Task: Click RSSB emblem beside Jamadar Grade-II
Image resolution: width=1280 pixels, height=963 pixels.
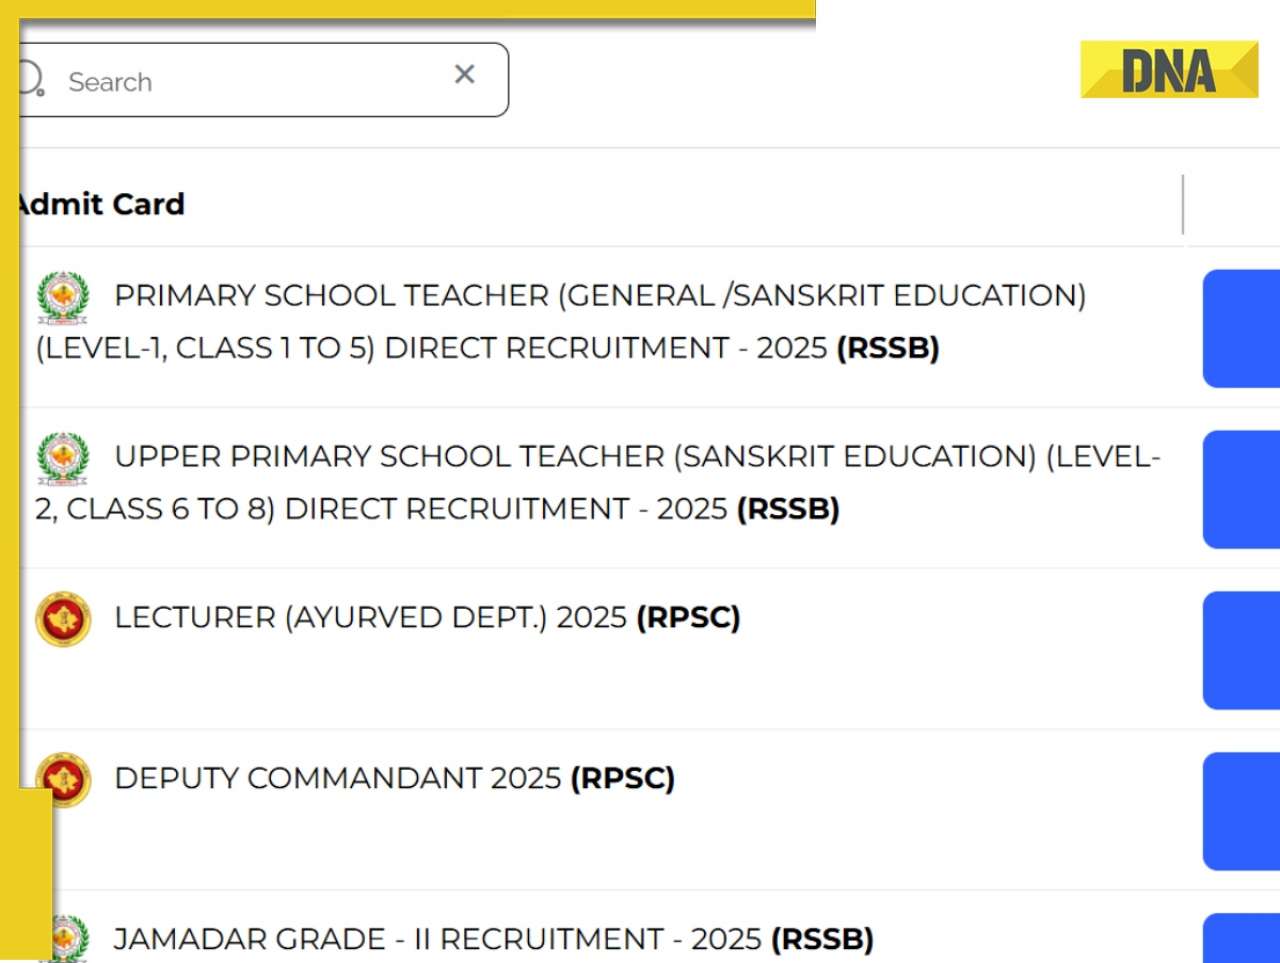Action: coord(68,939)
